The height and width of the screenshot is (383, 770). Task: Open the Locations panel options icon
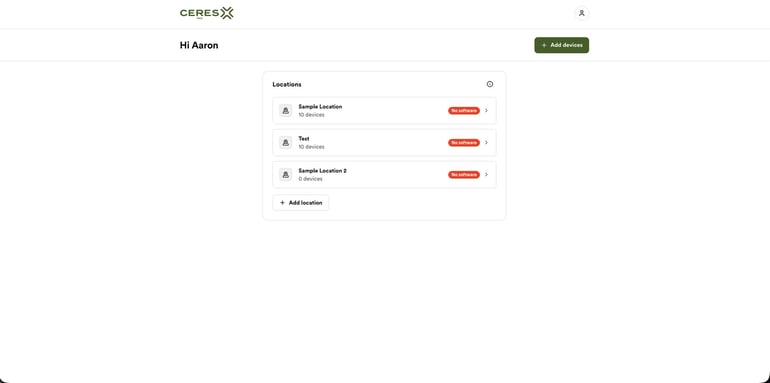click(490, 84)
